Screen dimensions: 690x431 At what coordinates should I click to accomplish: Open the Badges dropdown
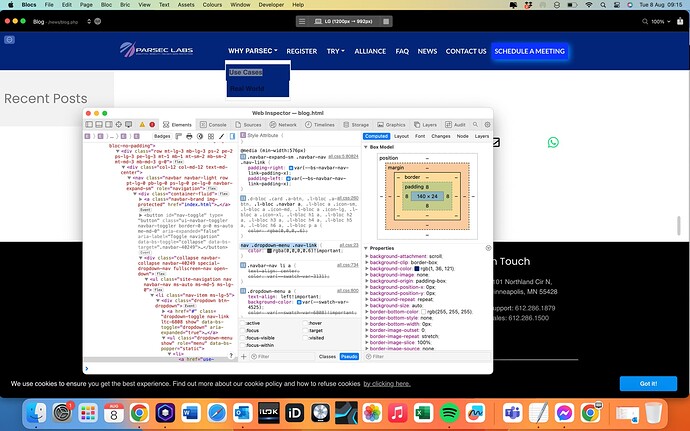tap(162, 136)
